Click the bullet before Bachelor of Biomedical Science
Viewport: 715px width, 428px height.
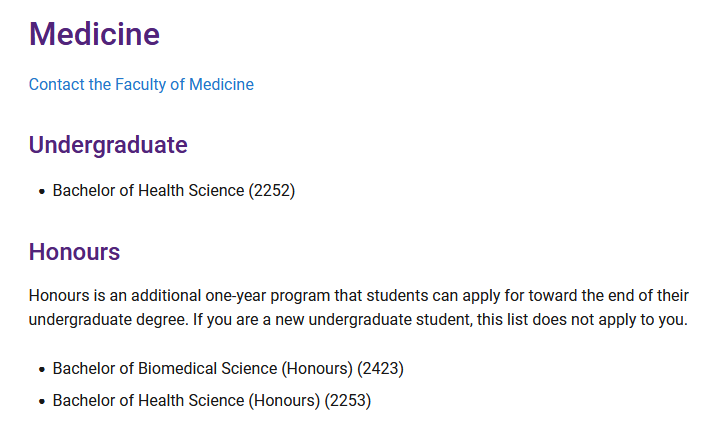tap(42, 369)
